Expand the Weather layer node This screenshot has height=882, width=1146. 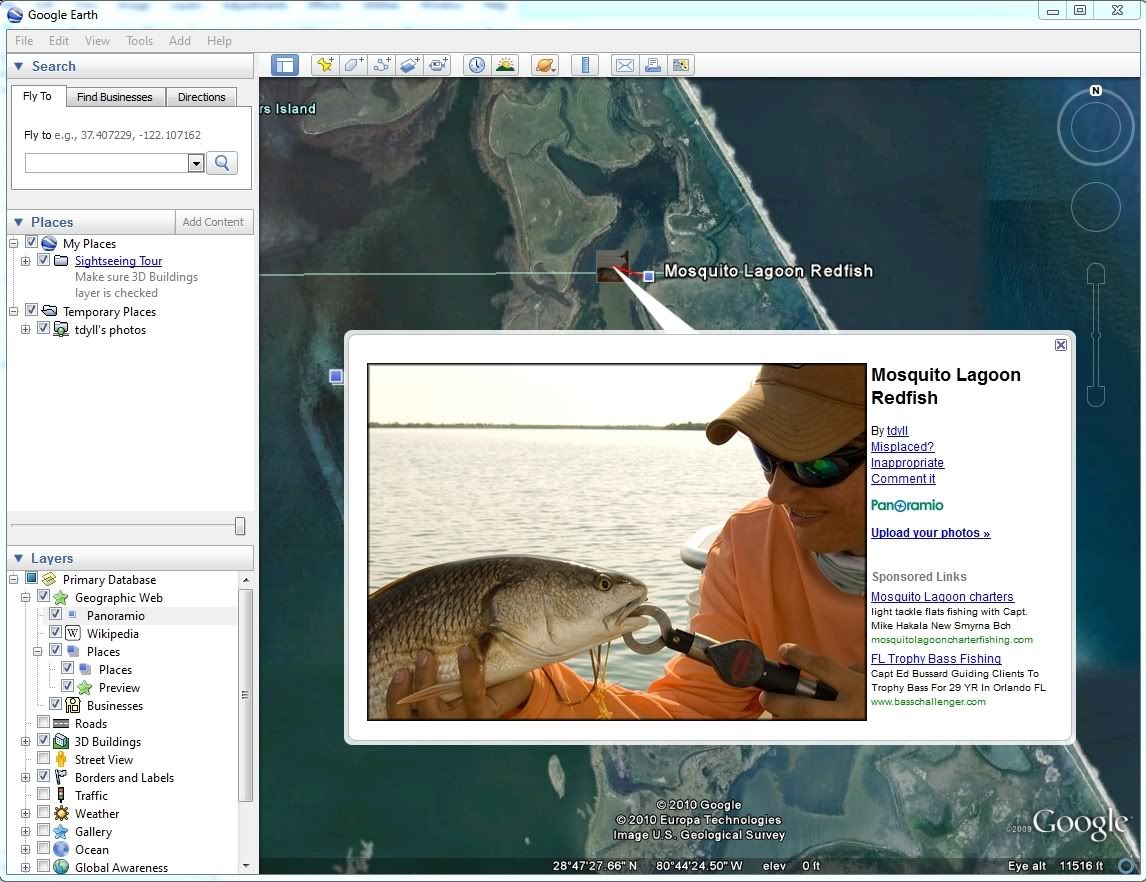coord(26,813)
